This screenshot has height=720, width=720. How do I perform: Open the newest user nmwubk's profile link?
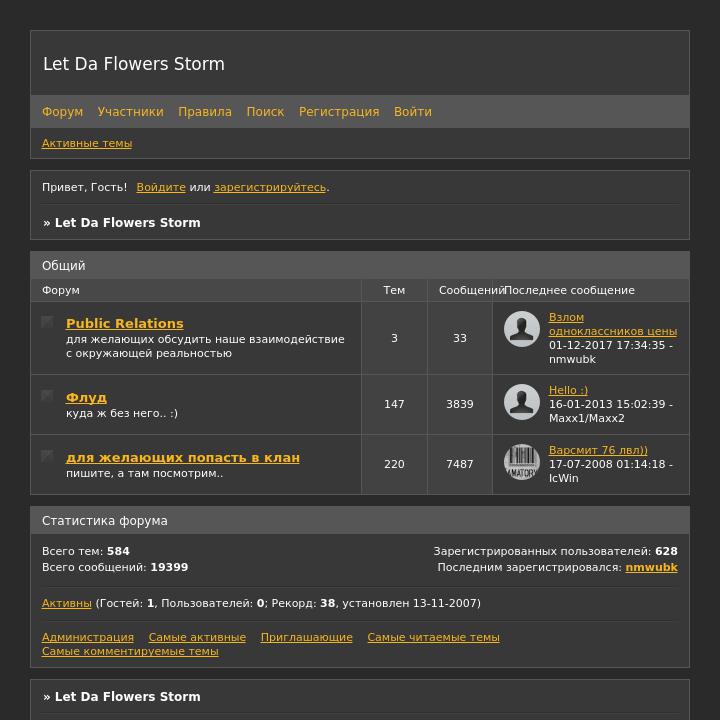651,567
